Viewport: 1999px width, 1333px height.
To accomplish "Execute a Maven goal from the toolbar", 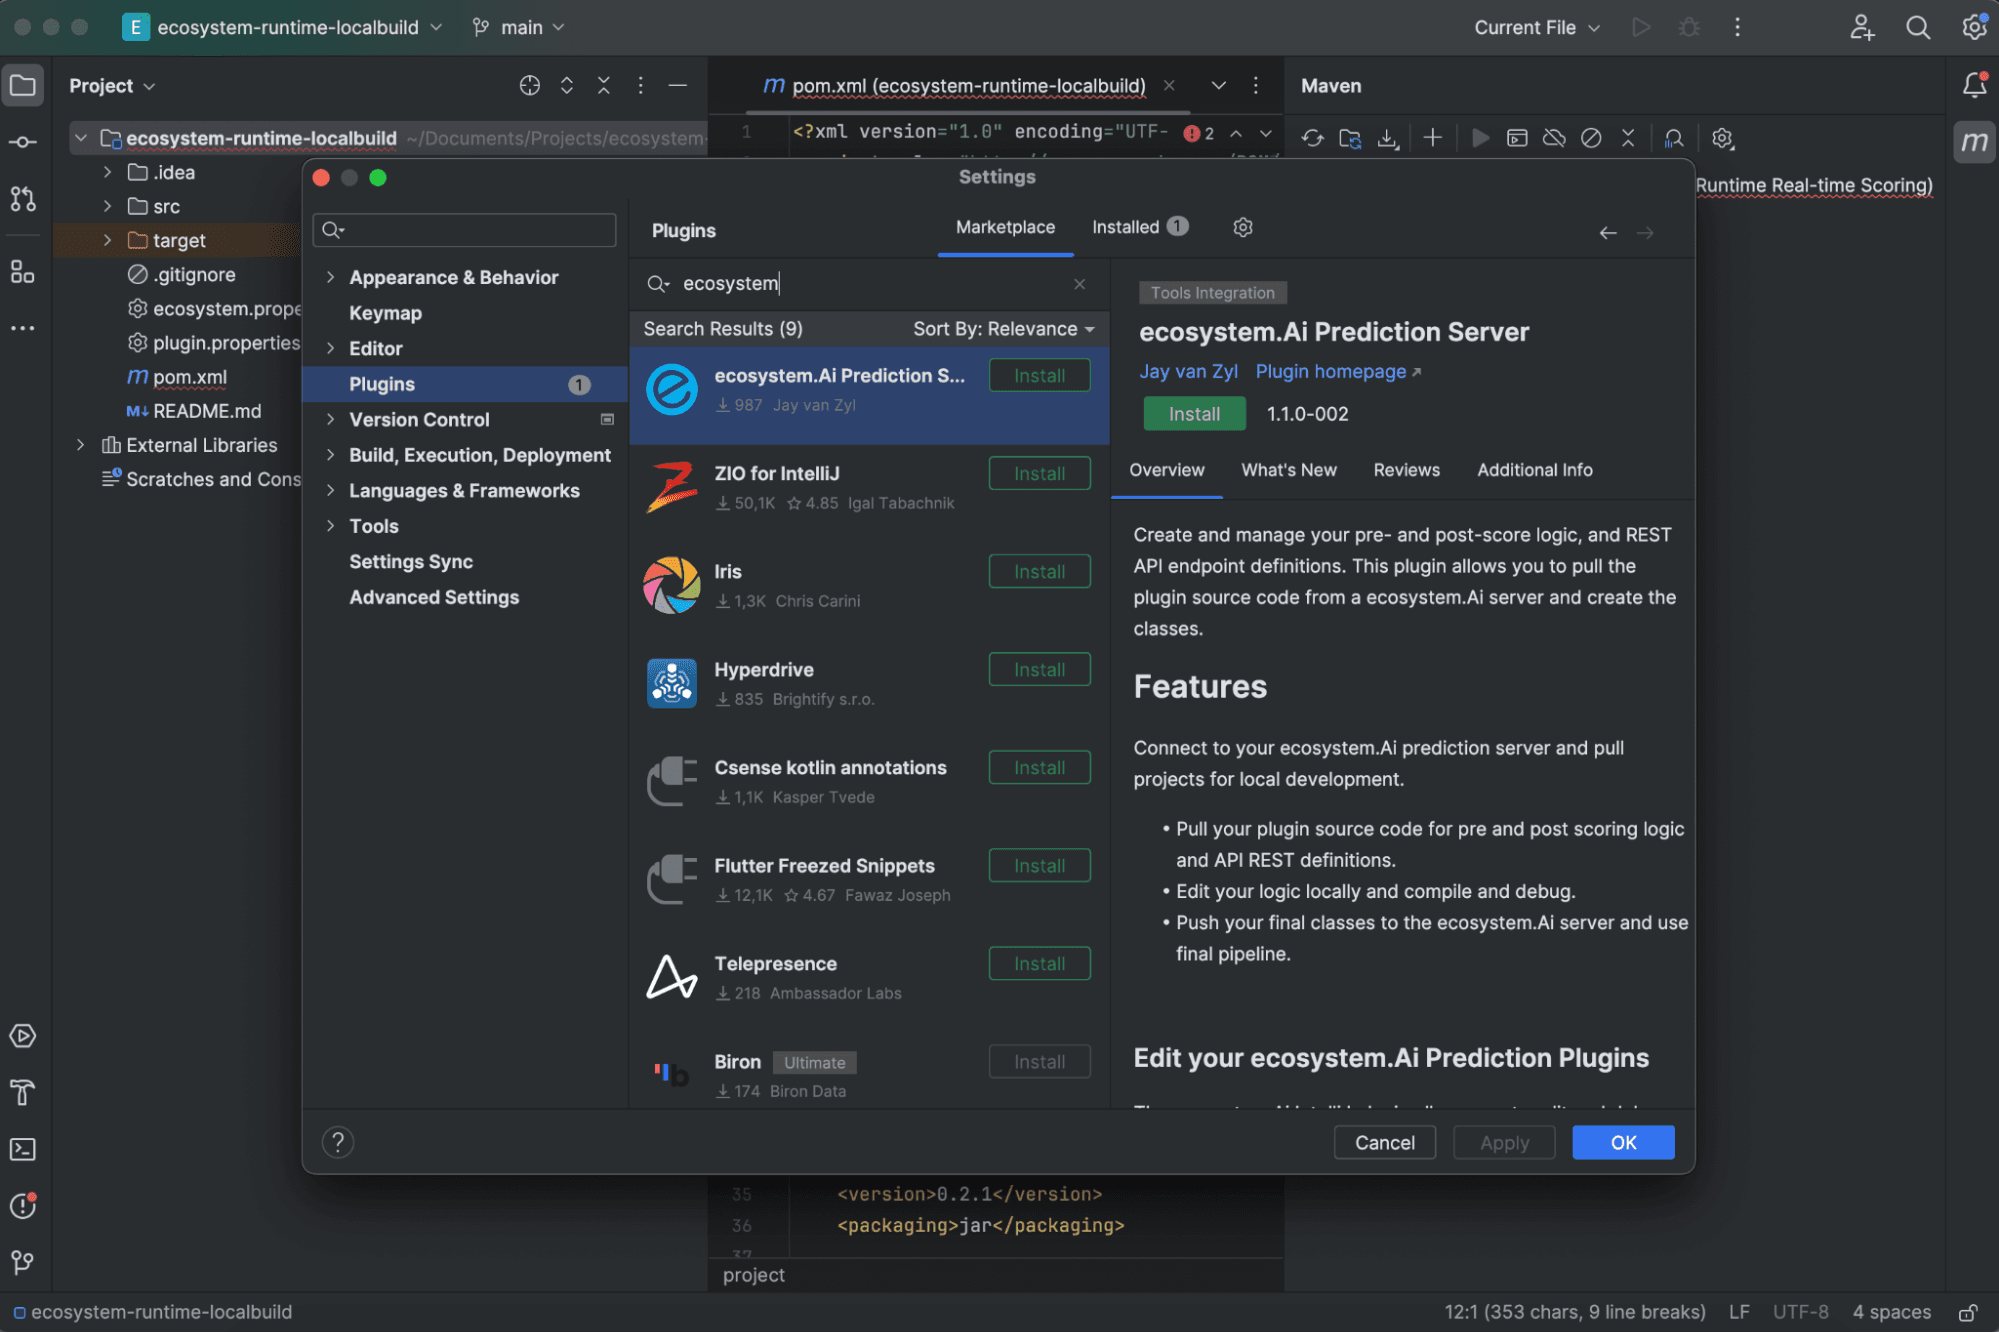I will [x=1517, y=138].
